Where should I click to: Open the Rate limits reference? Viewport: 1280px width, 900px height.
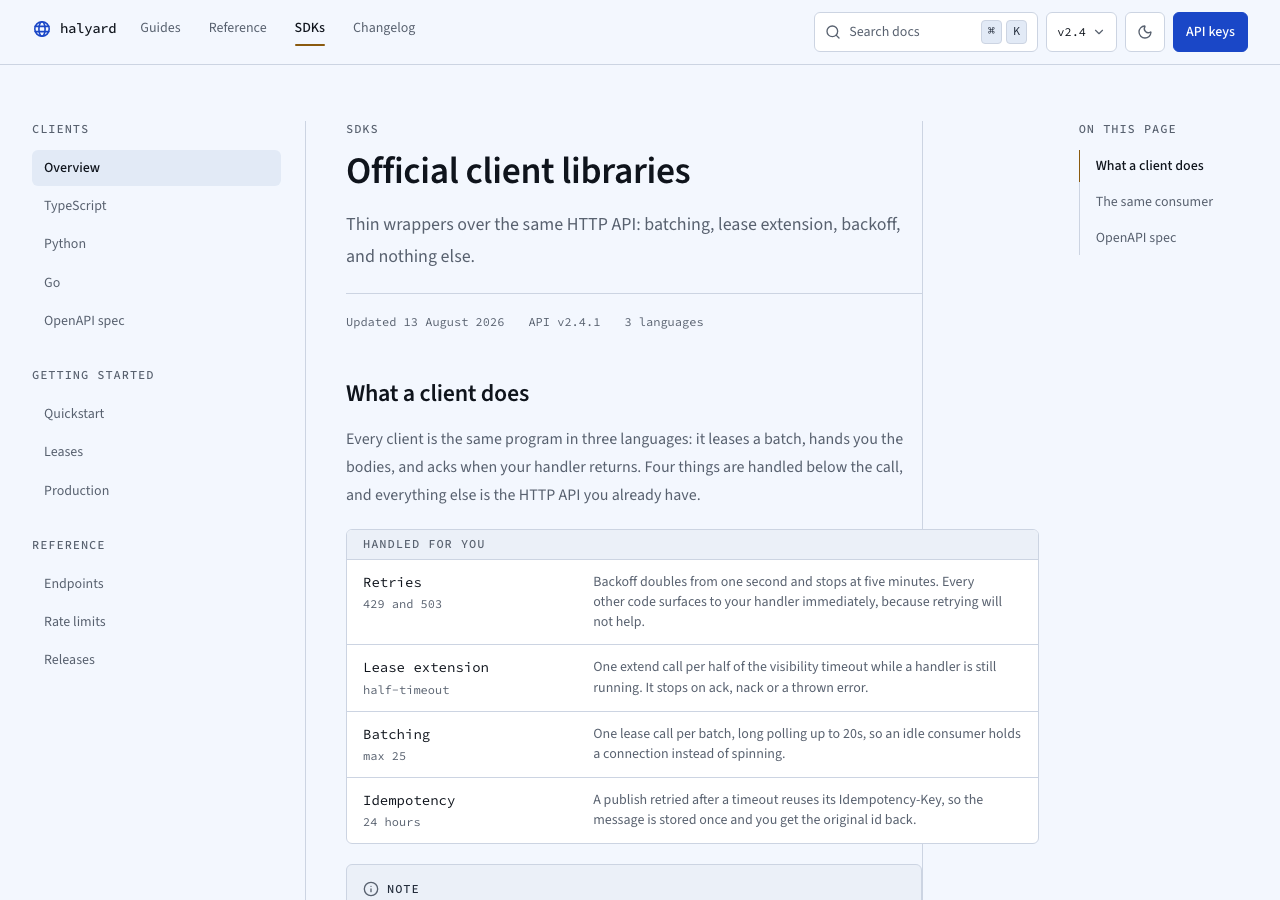(156, 622)
